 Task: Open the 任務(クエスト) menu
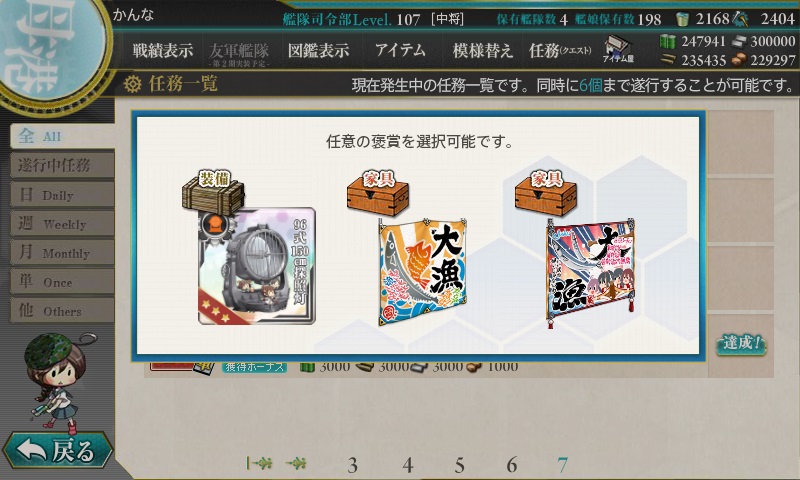click(560, 50)
